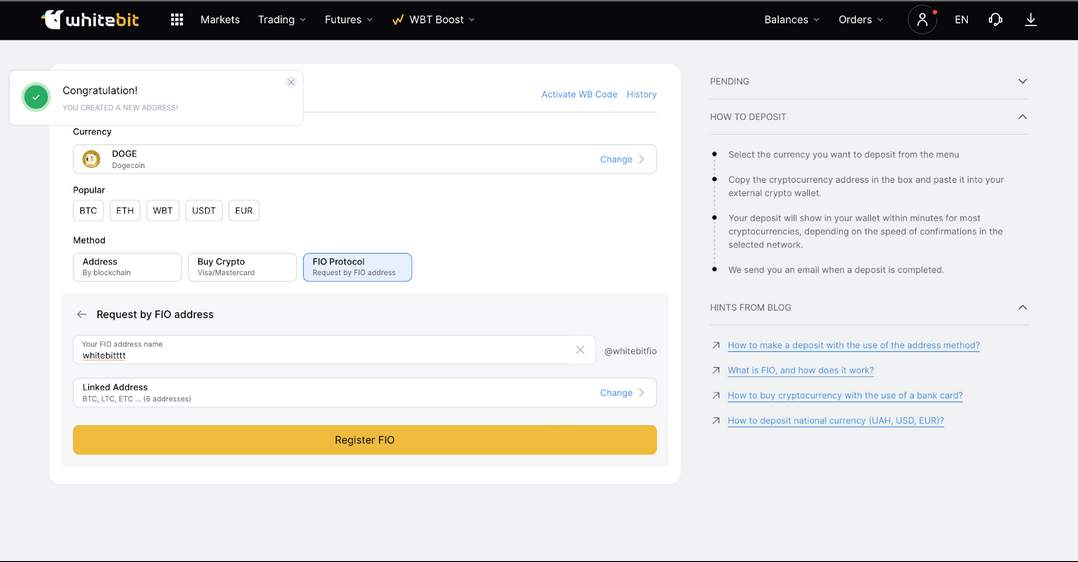Select WBT popular currency
1078x562 pixels.
pyautogui.click(x=163, y=210)
